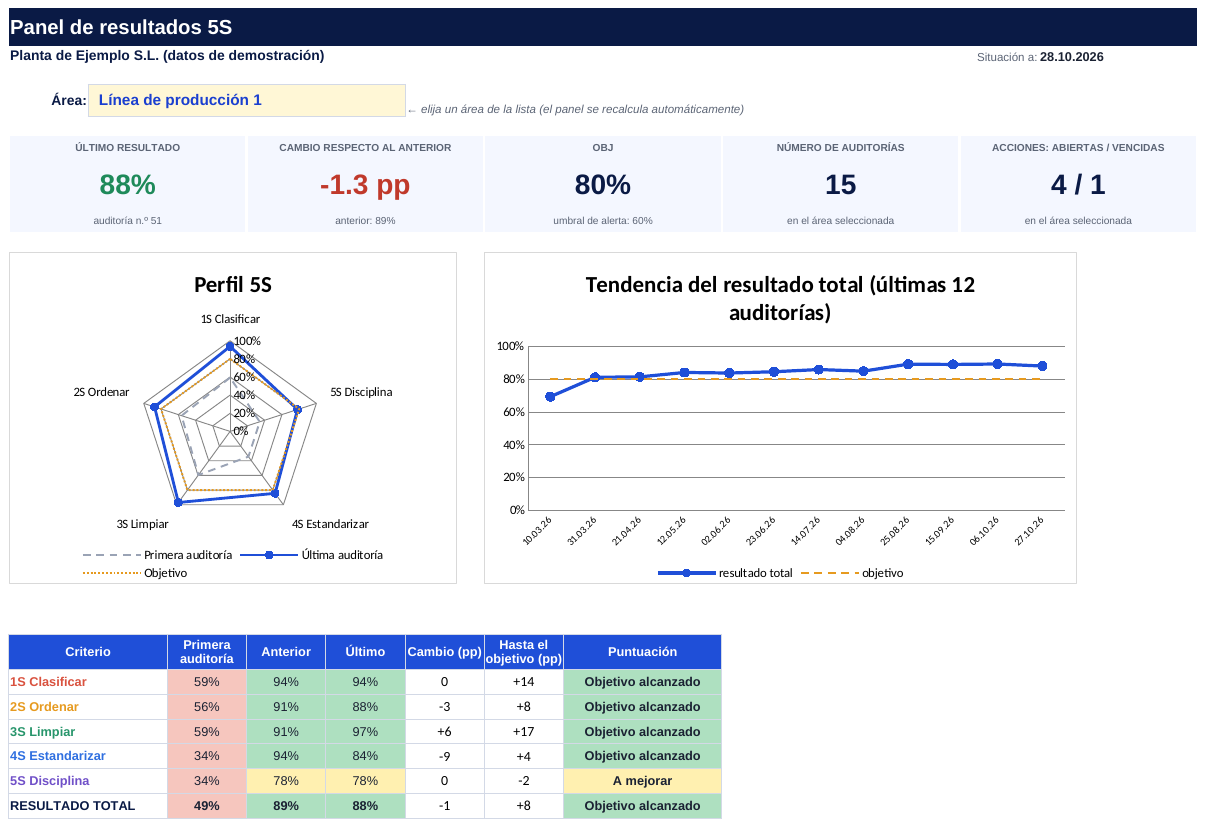This screenshot has height=830, width=1205.
Task: Click the -2 cell in 5S Disciplina row
Action: (523, 781)
